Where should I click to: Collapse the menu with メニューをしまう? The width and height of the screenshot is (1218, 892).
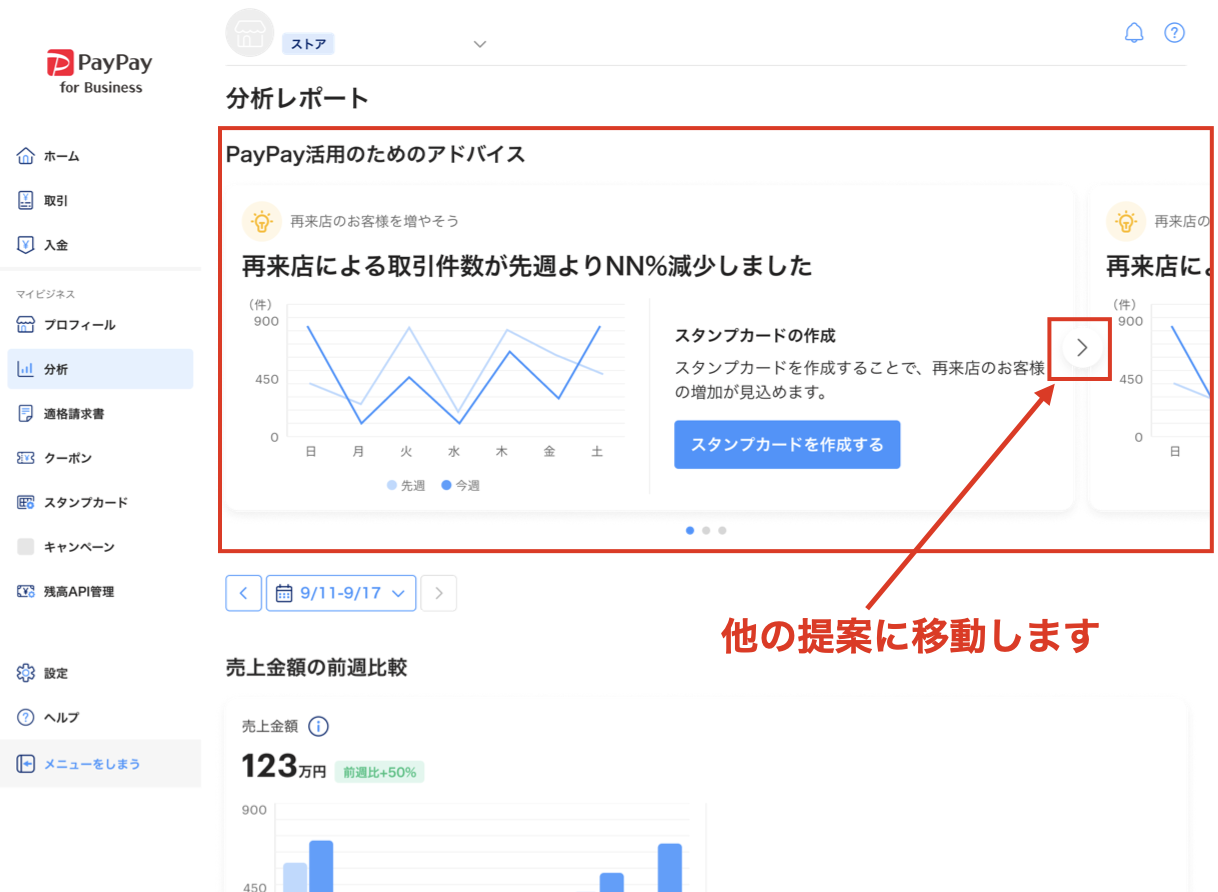click(x=100, y=764)
